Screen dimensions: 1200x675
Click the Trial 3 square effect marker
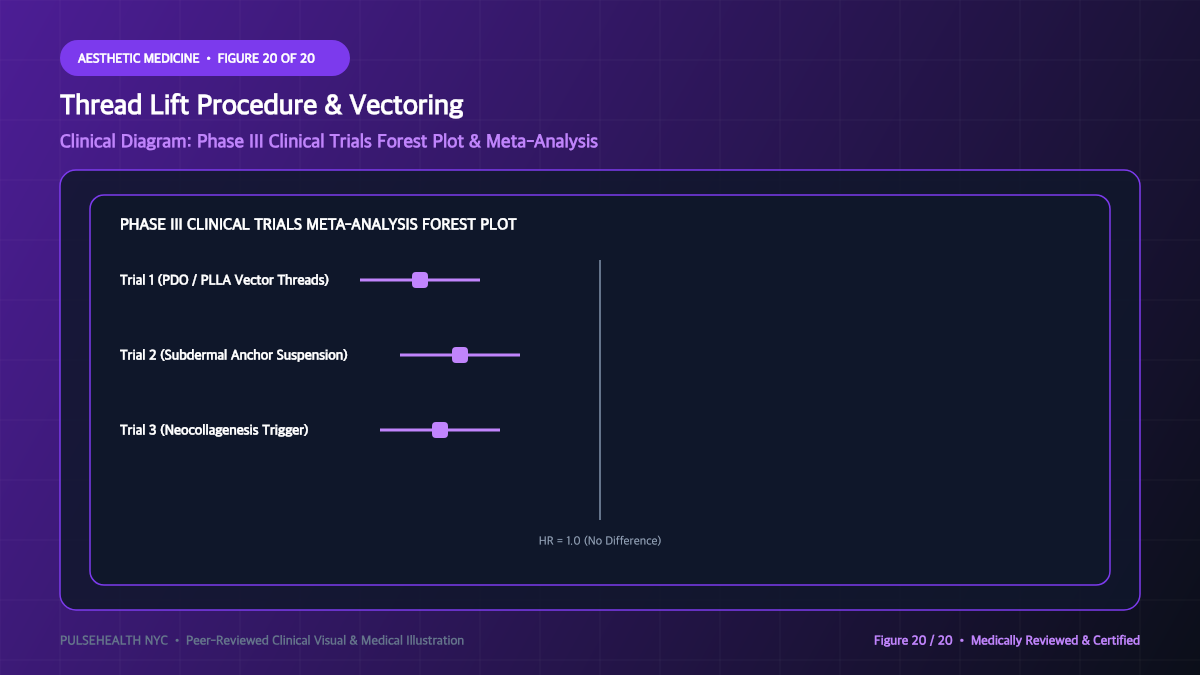pos(440,430)
